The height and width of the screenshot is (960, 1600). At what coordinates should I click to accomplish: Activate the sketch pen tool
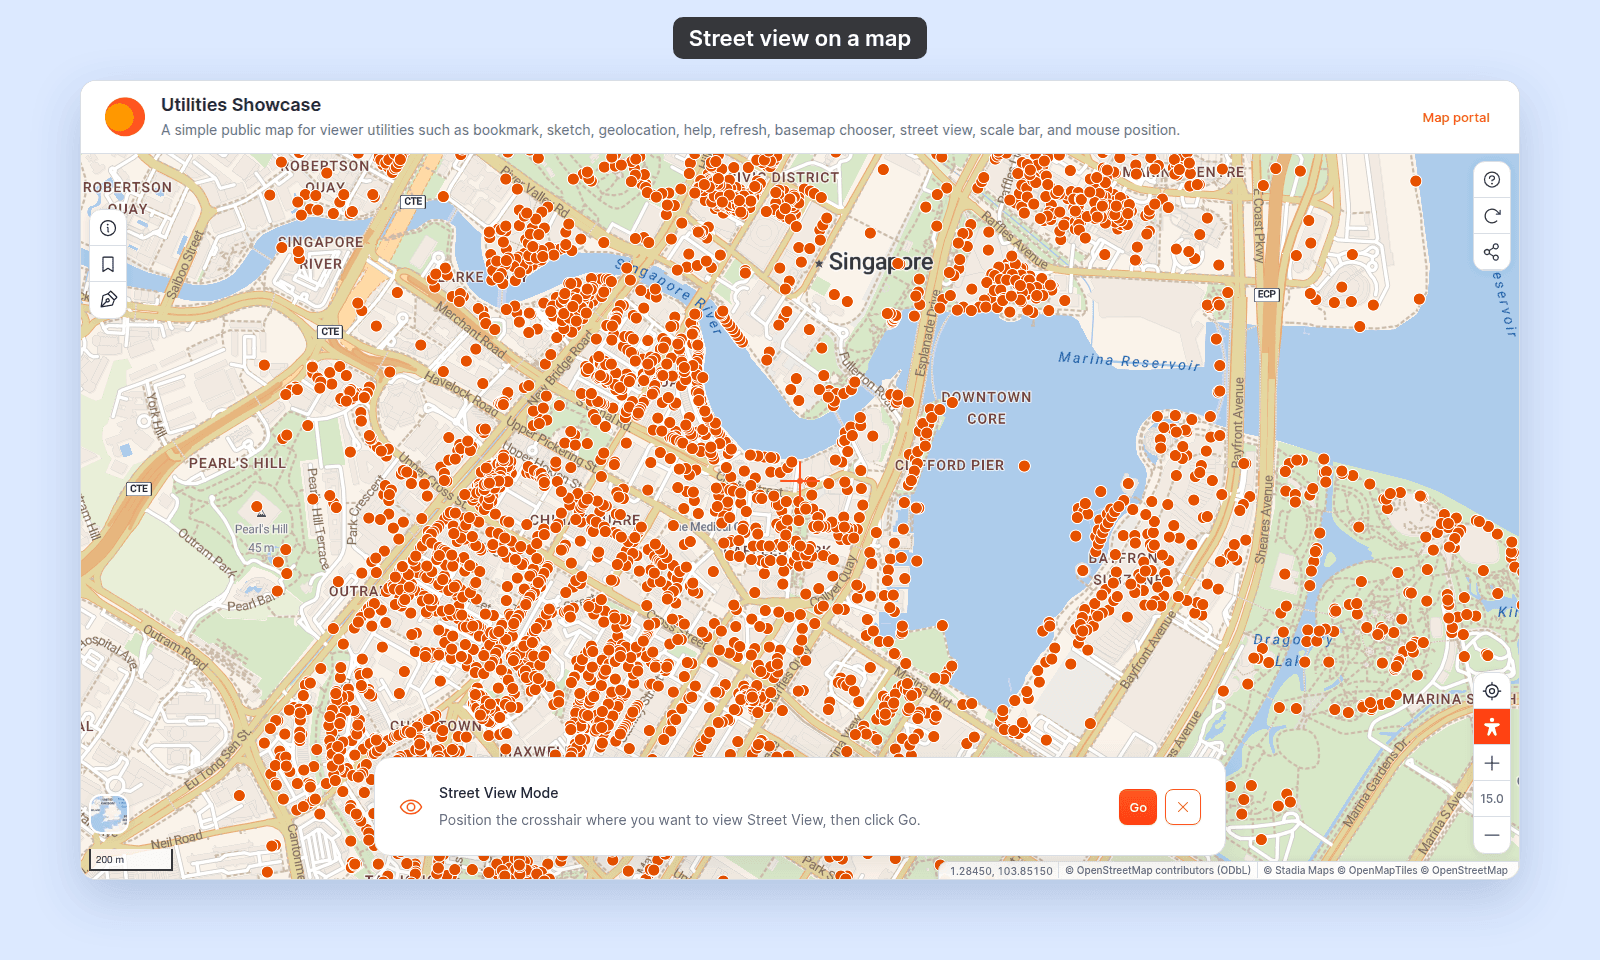point(108,300)
